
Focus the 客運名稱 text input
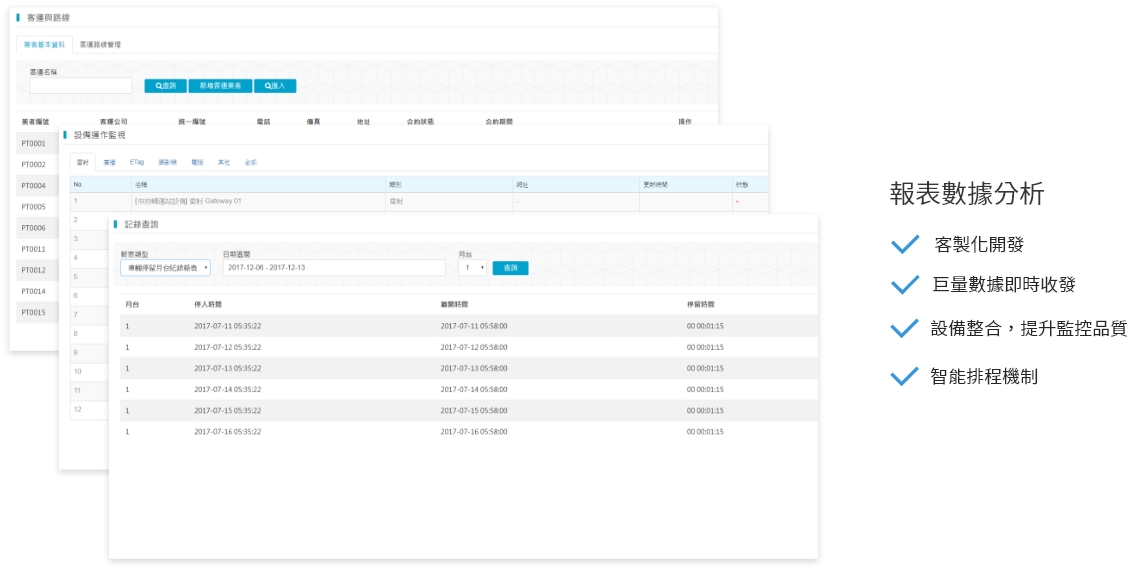coord(81,86)
